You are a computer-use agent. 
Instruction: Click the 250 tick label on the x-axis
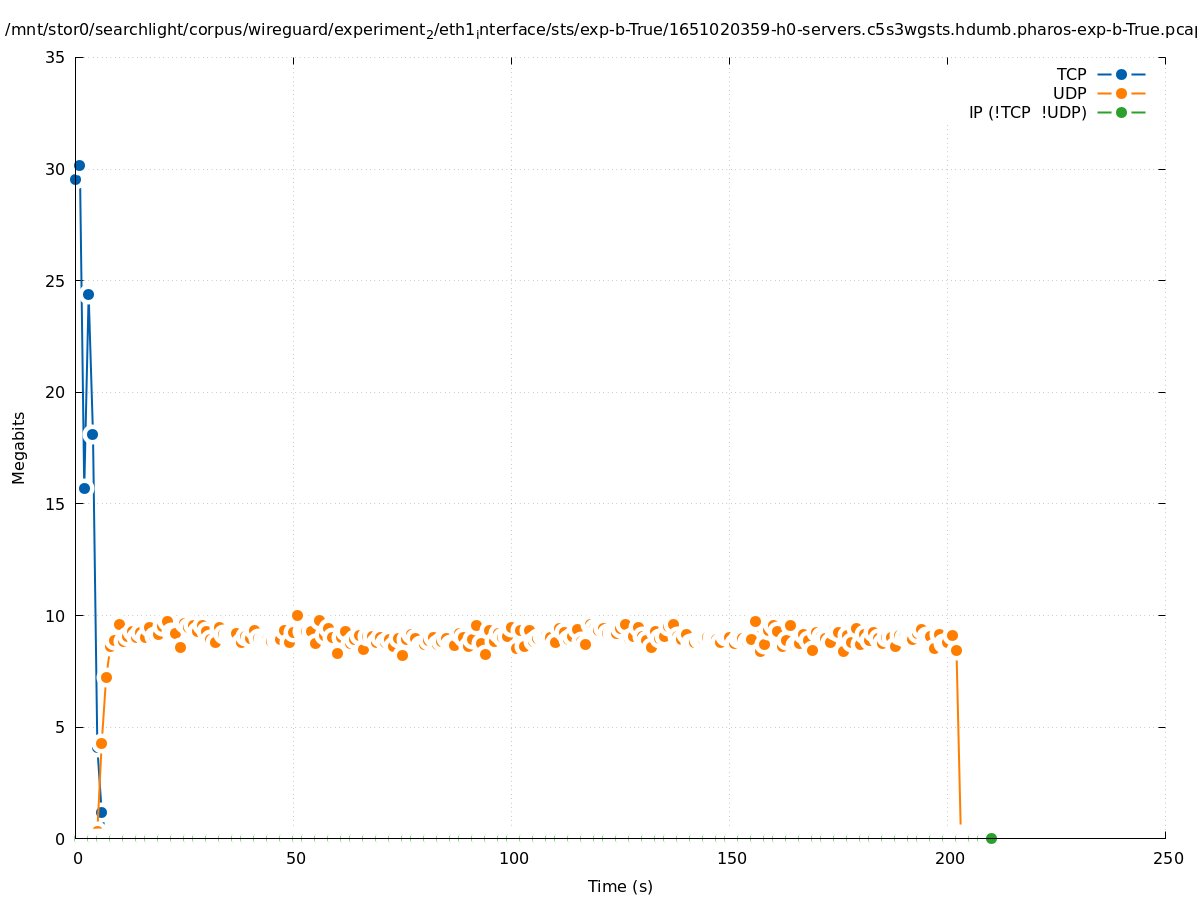coord(1166,858)
